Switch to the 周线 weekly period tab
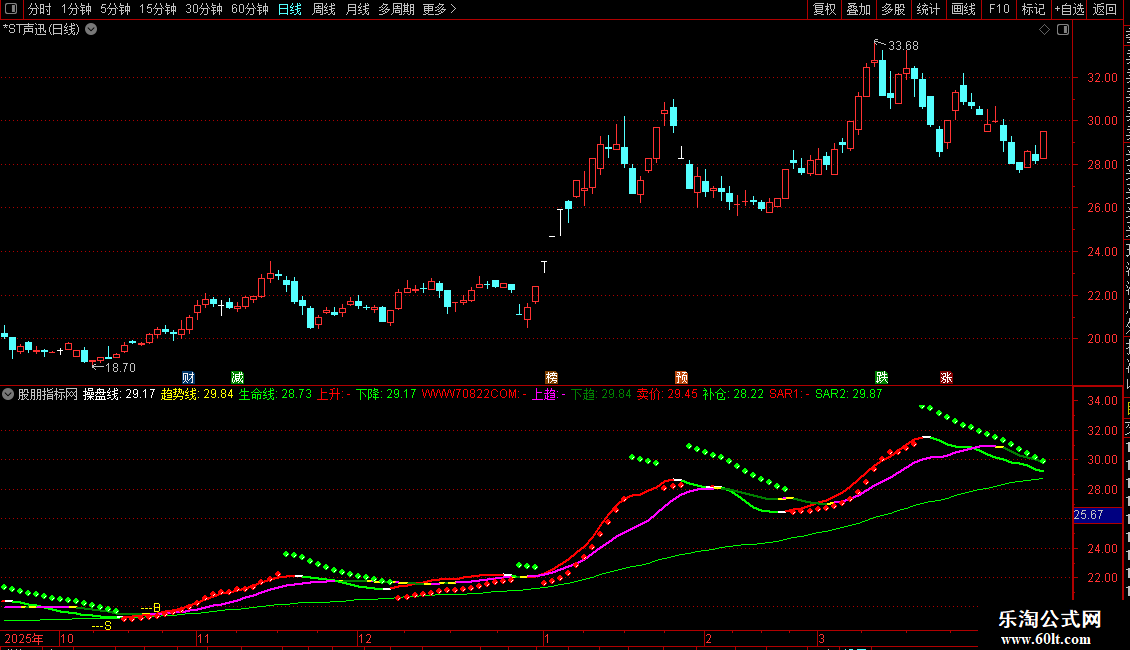The image size is (1130, 650). (x=324, y=9)
